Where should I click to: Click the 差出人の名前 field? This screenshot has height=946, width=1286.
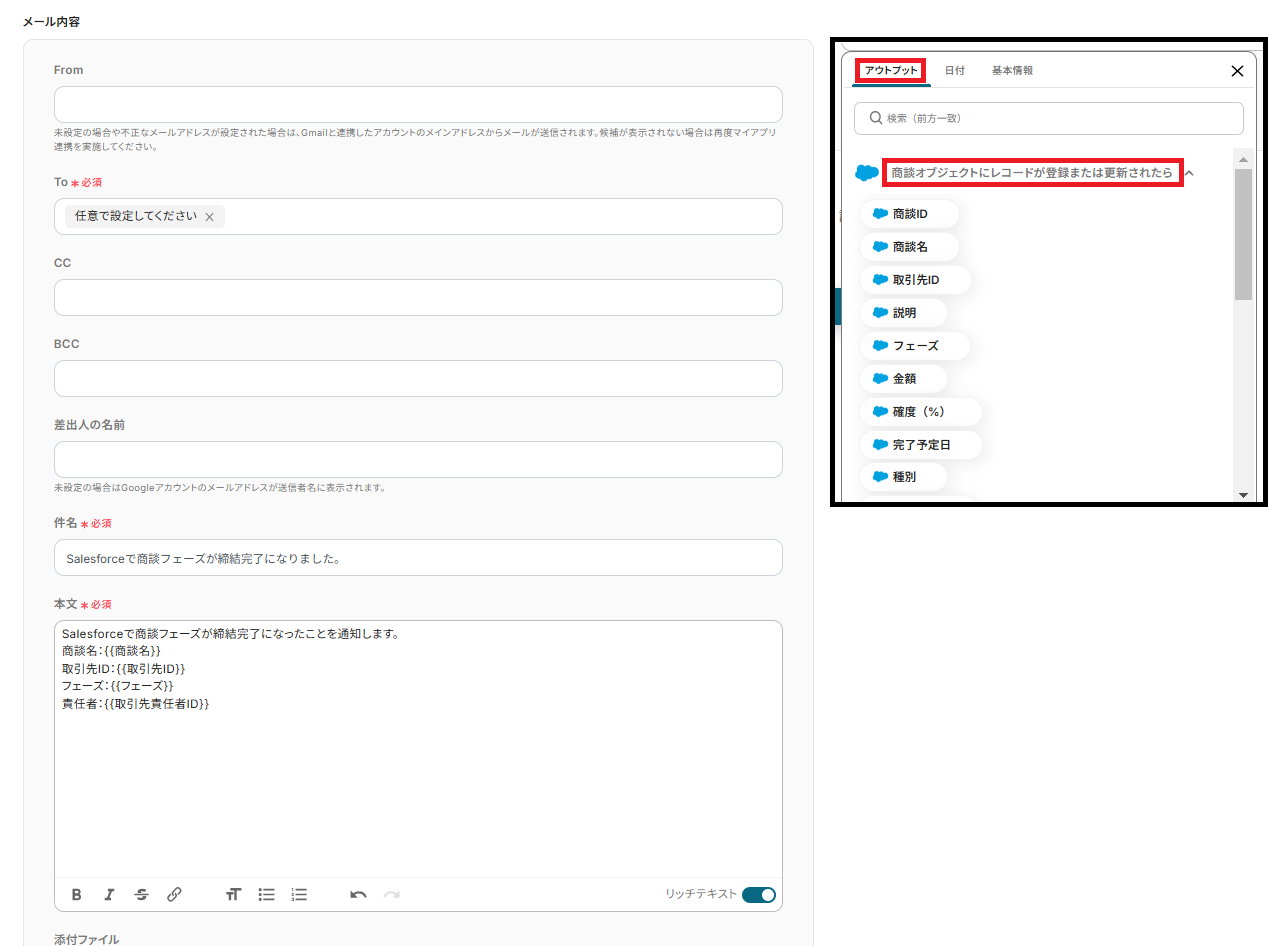tap(418, 460)
